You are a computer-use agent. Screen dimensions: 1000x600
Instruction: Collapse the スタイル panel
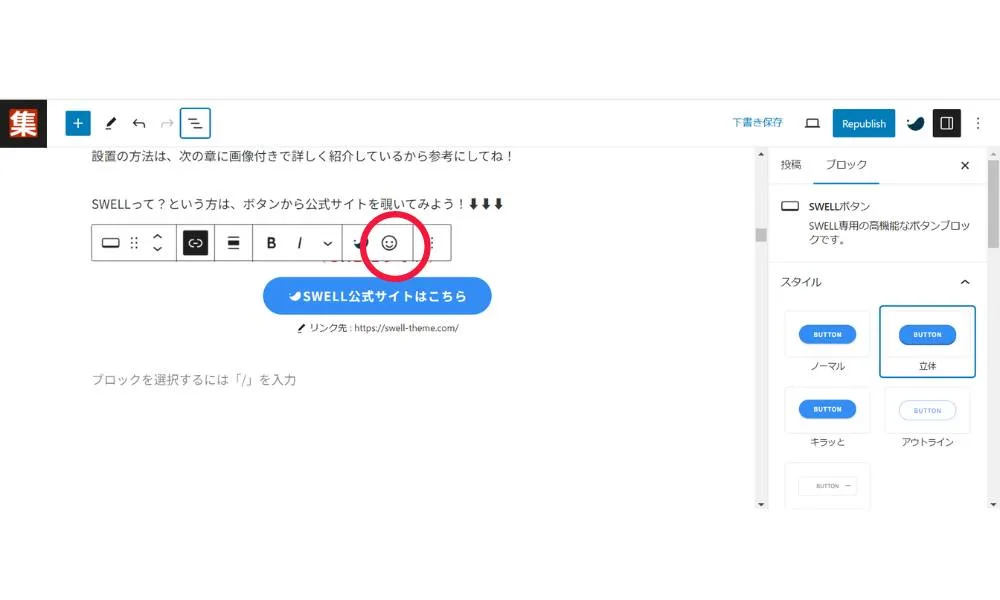tap(965, 282)
